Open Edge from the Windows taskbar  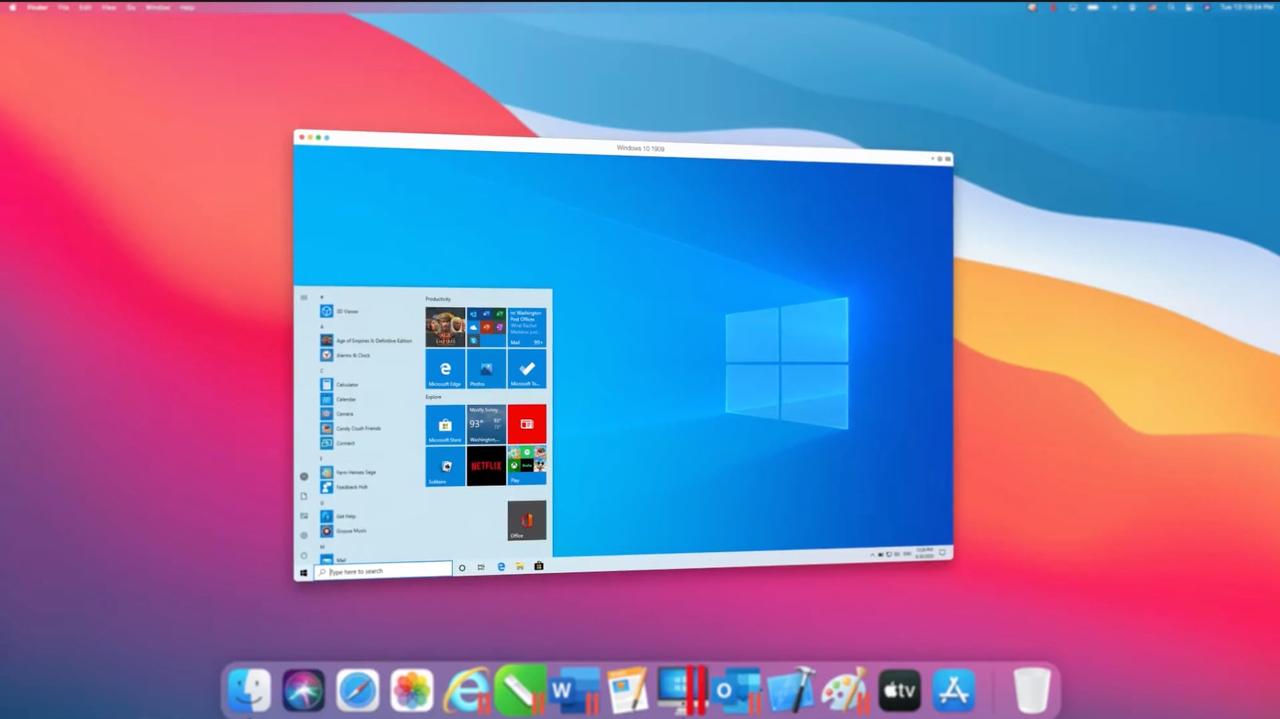click(x=501, y=567)
